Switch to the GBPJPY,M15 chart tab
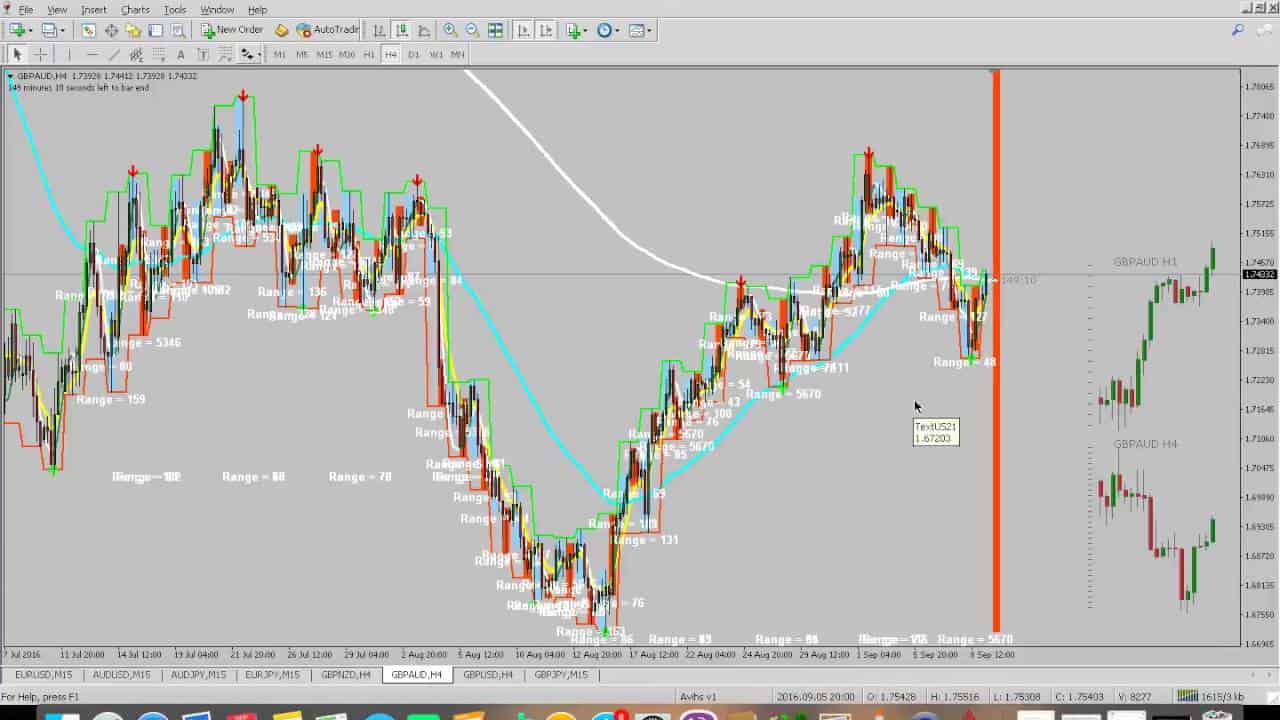This screenshot has height=720, width=1280. [x=561, y=675]
